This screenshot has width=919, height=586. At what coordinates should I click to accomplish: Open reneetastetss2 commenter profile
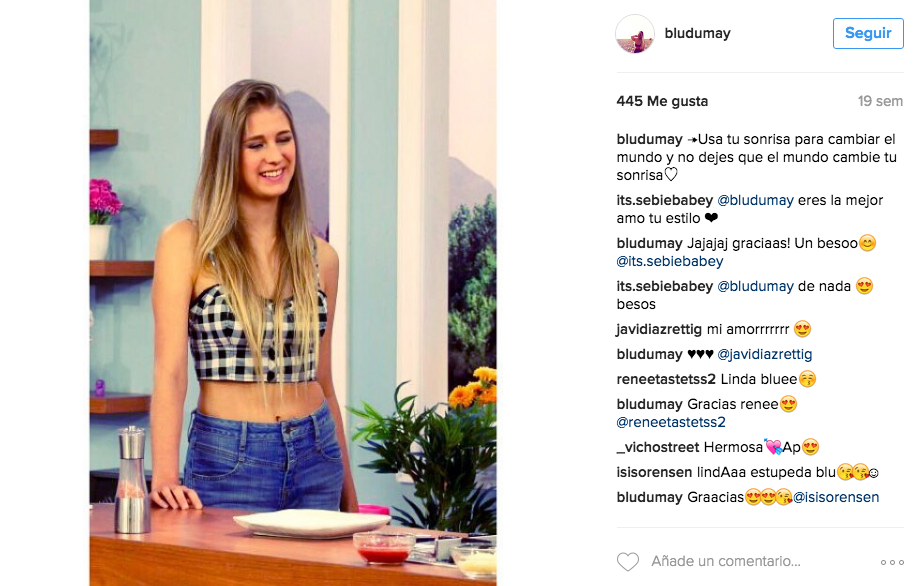click(x=666, y=379)
